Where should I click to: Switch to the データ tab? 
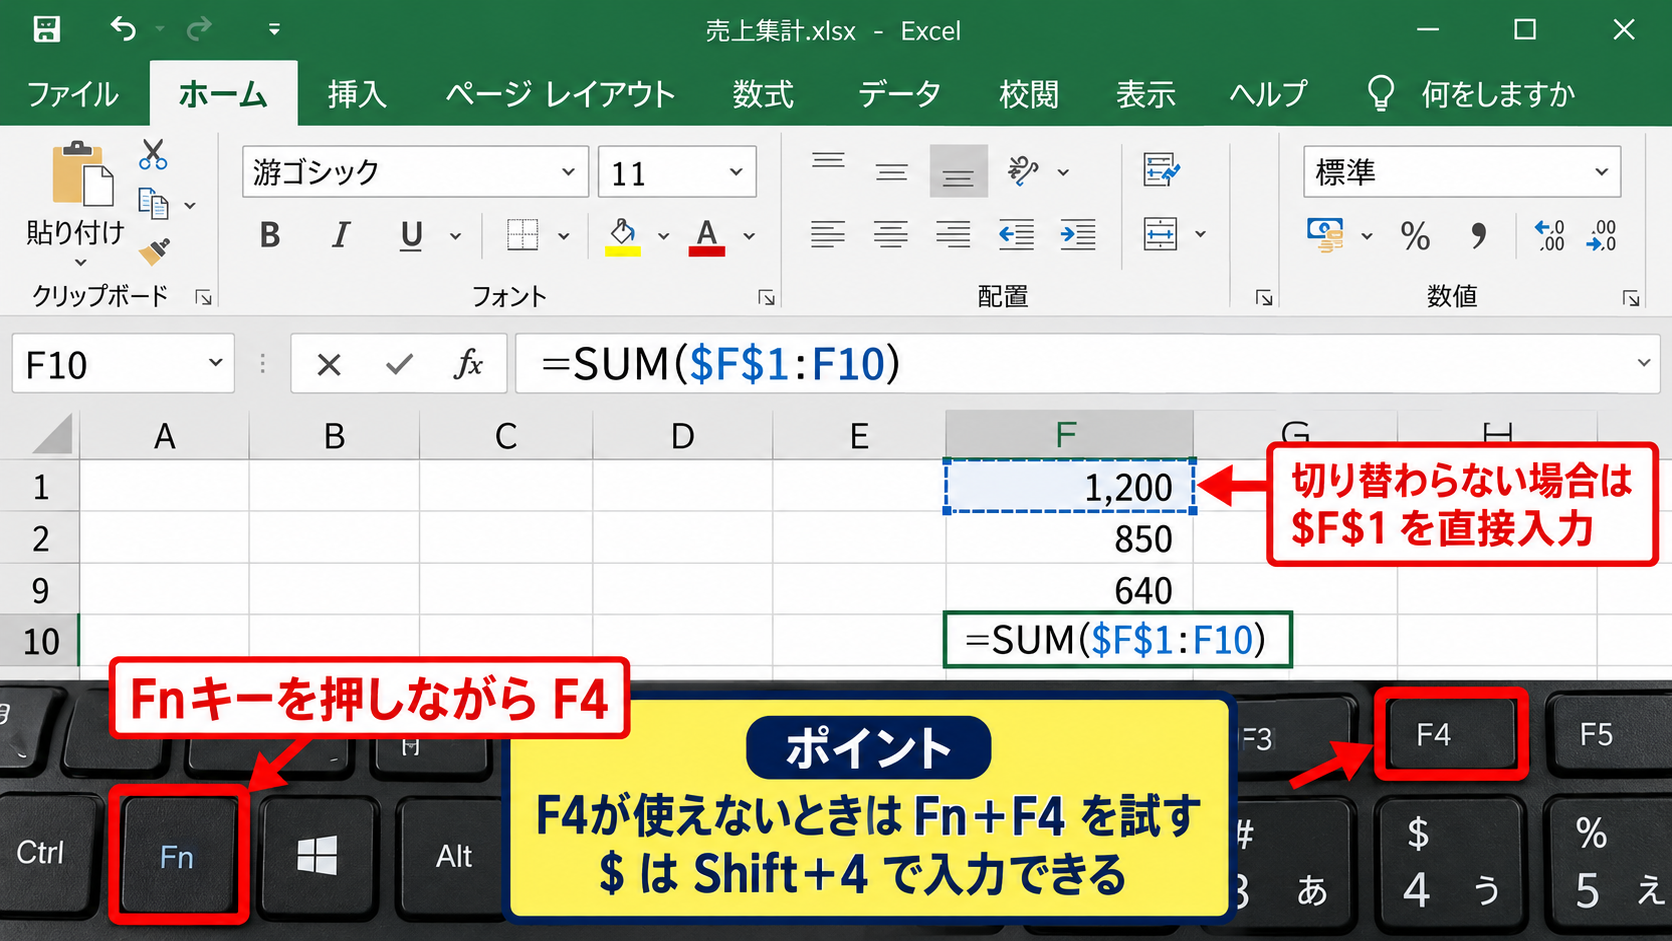[x=899, y=94]
